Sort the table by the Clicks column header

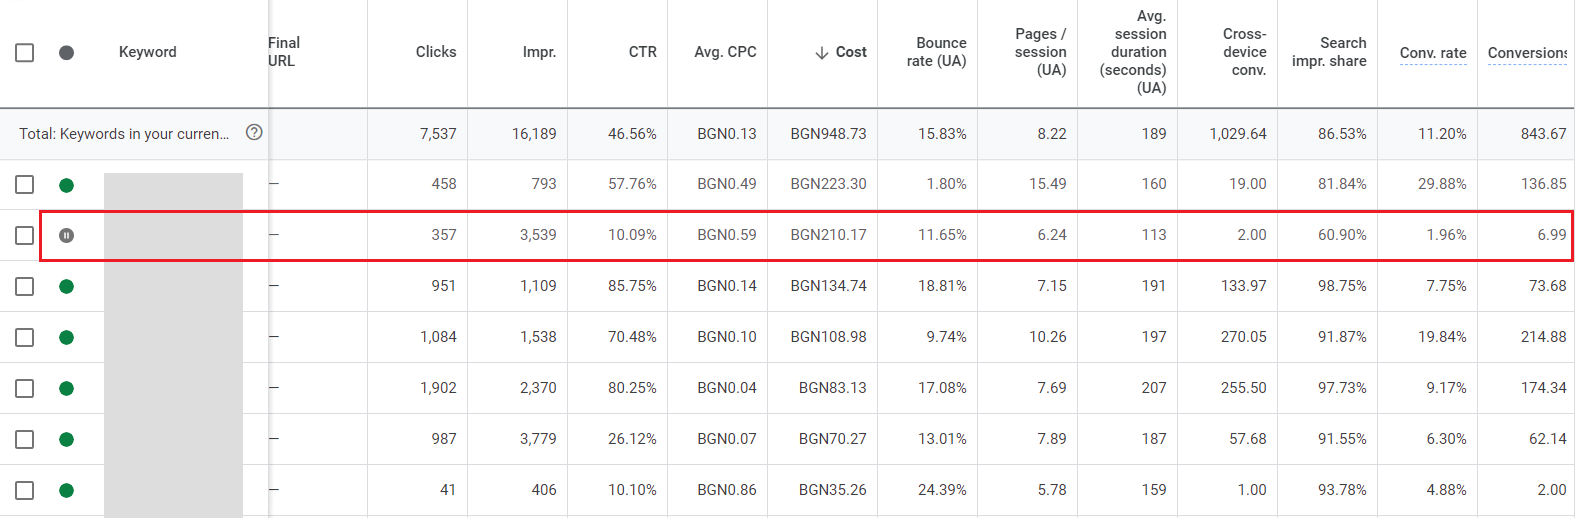pos(435,52)
